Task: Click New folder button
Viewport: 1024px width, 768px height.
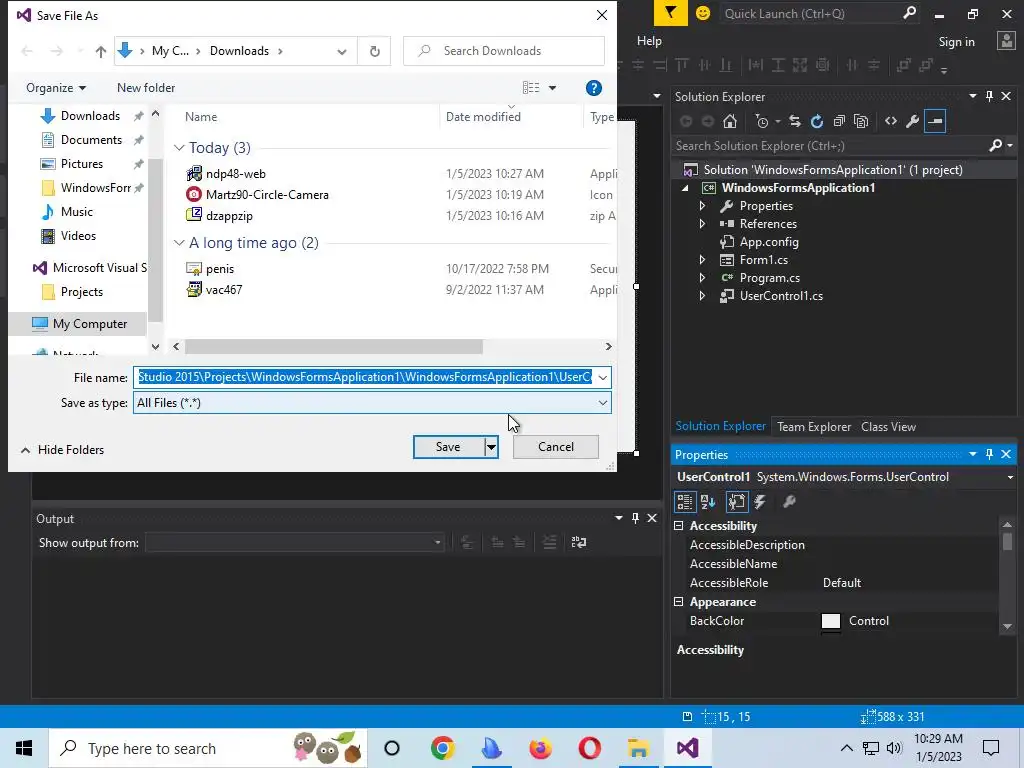Action: point(146,88)
